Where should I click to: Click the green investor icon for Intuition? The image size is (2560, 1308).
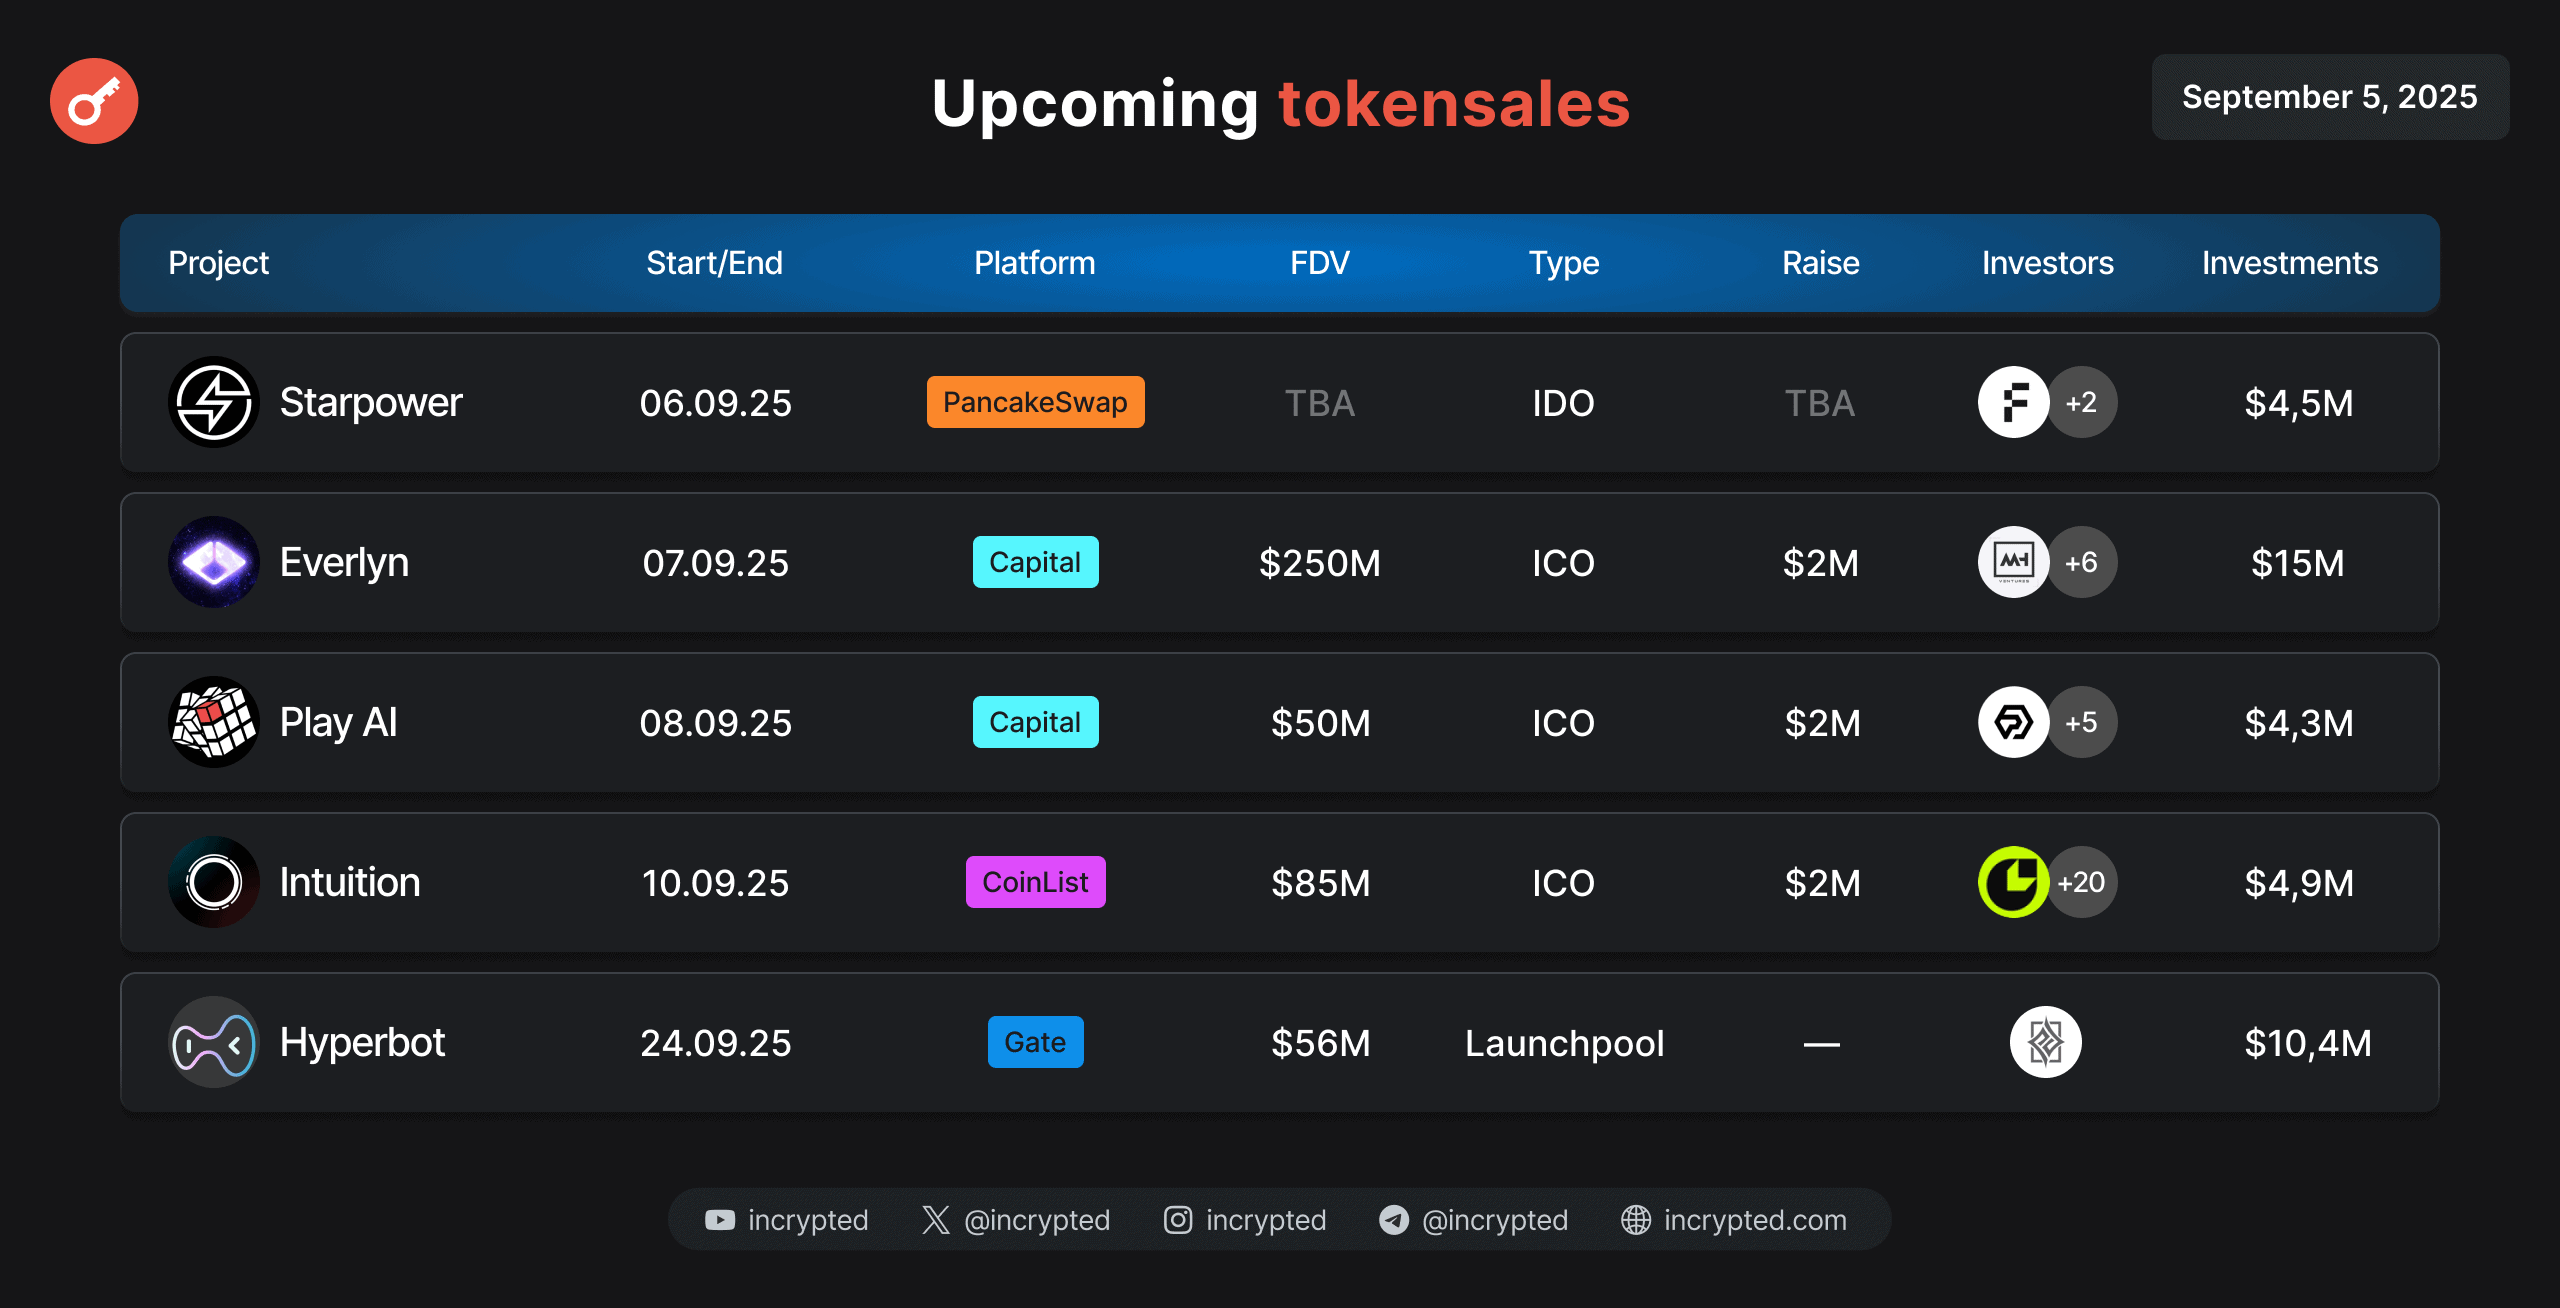[2012, 882]
